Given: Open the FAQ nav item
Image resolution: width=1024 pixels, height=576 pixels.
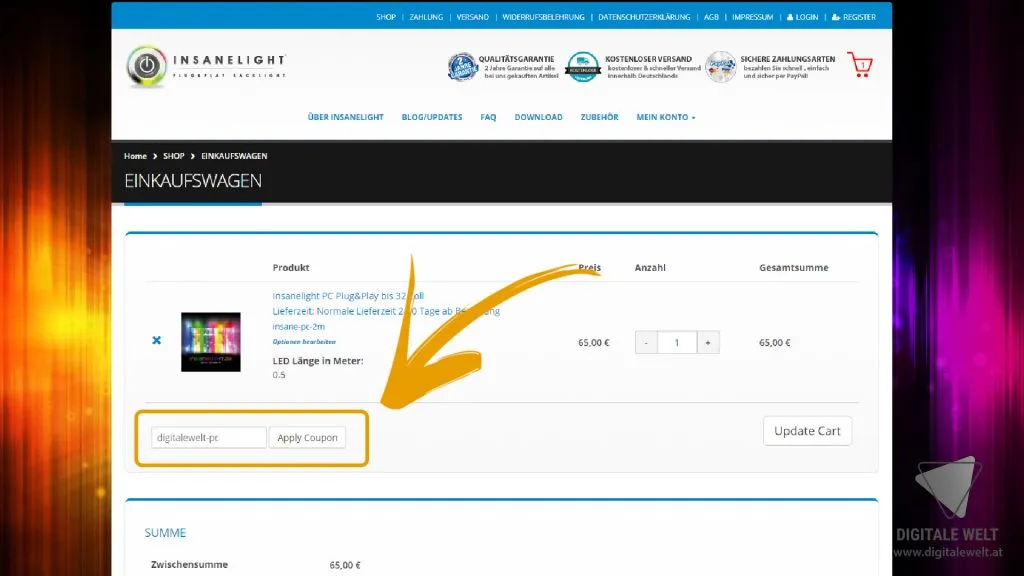Looking at the screenshot, I should coord(488,117).
